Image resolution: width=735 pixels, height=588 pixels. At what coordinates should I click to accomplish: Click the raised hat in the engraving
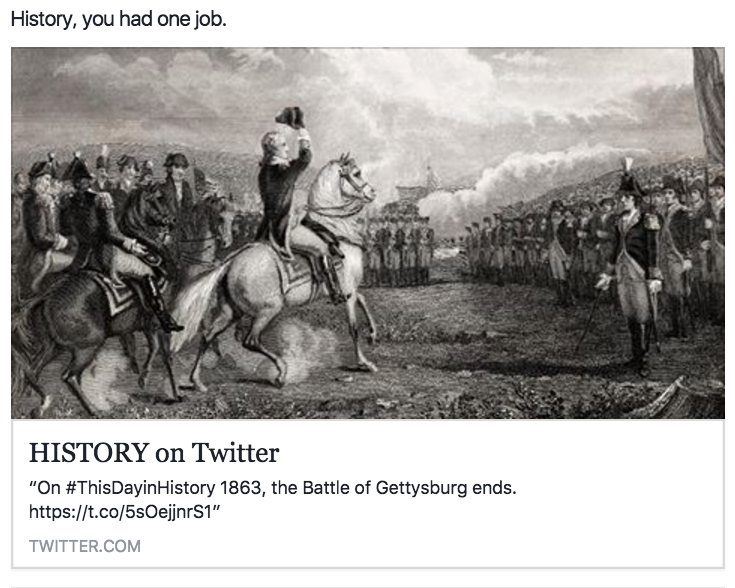pyautogui.click(x=290, y=116)
